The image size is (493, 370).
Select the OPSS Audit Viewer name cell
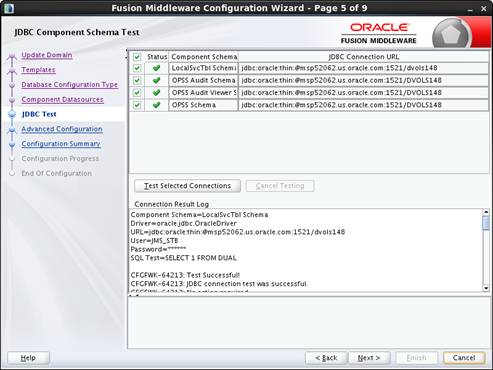204,93
